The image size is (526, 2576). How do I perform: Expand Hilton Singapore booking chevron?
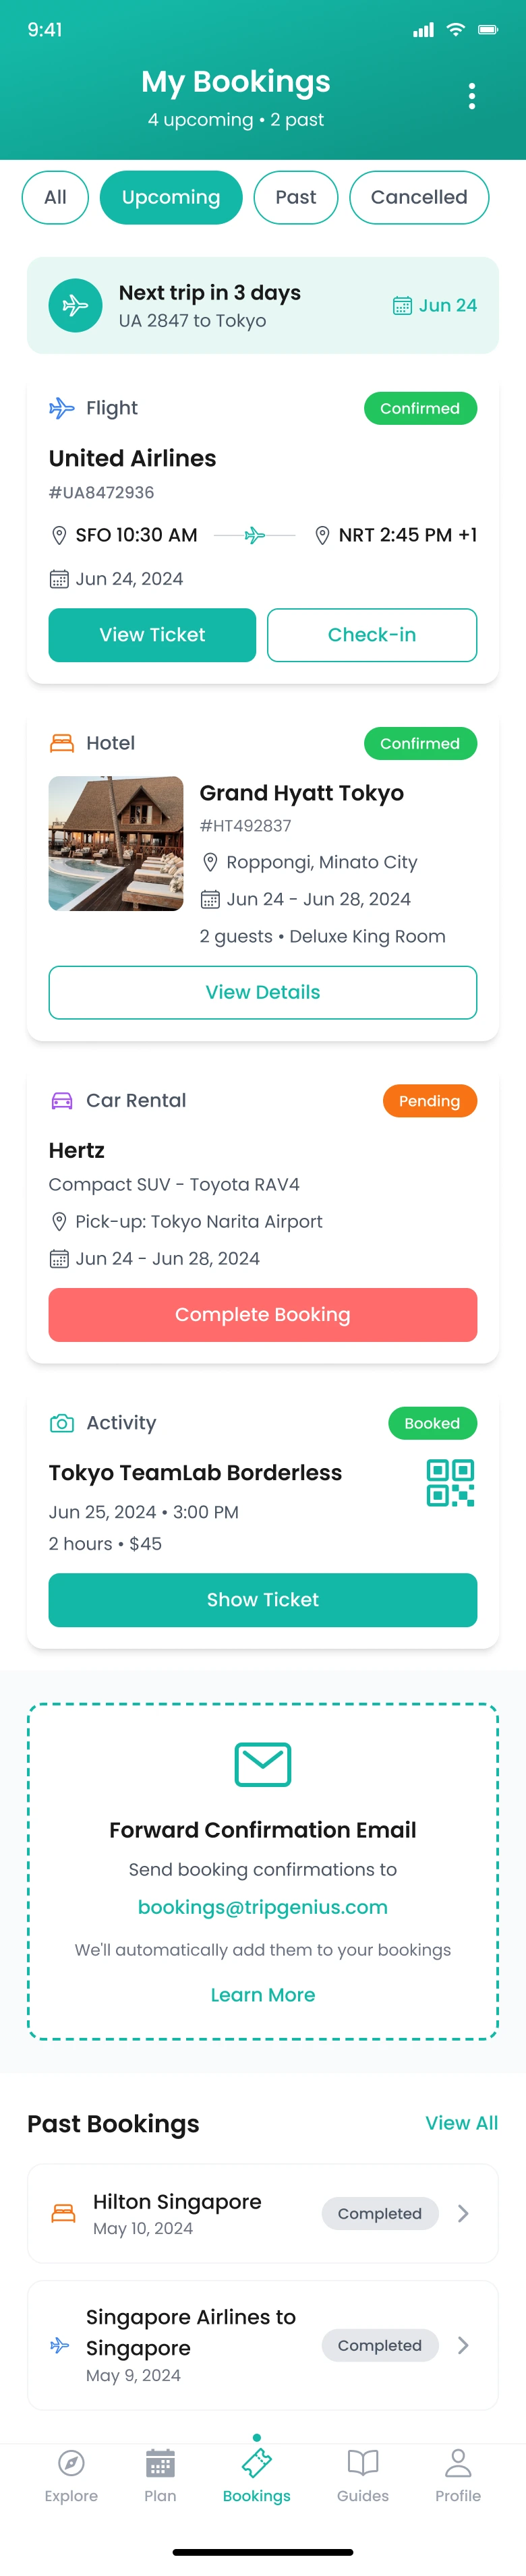coord(463,2213)
